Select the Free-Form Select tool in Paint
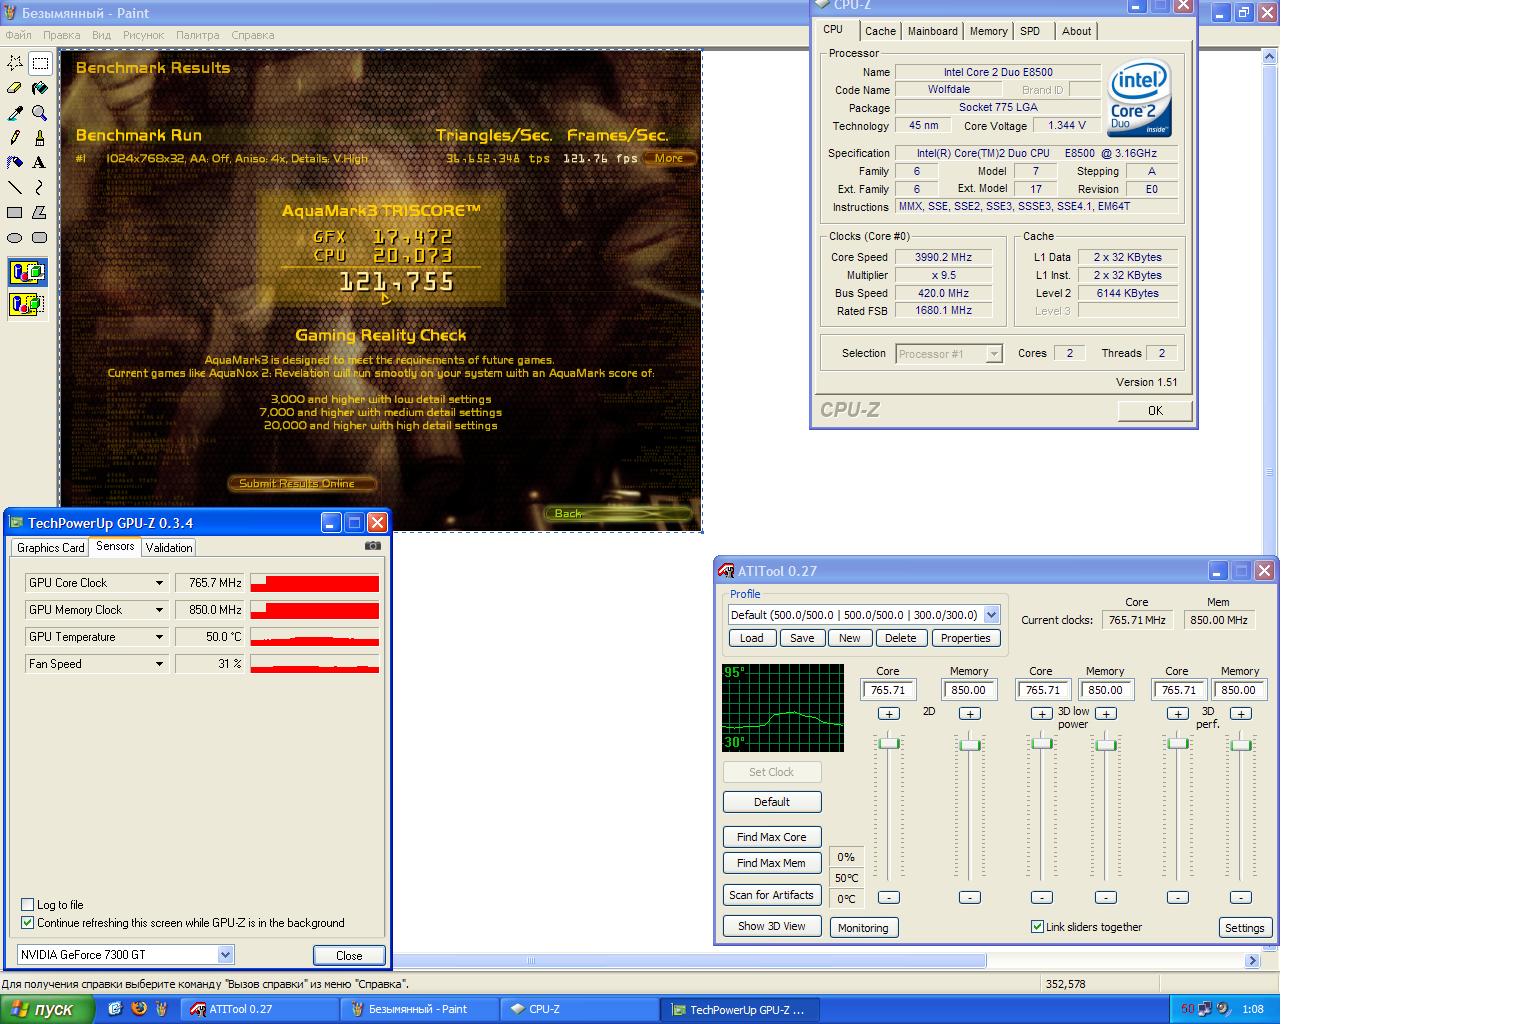The width and height of the screenshot is (1536, 1024). tap(15, 63)
